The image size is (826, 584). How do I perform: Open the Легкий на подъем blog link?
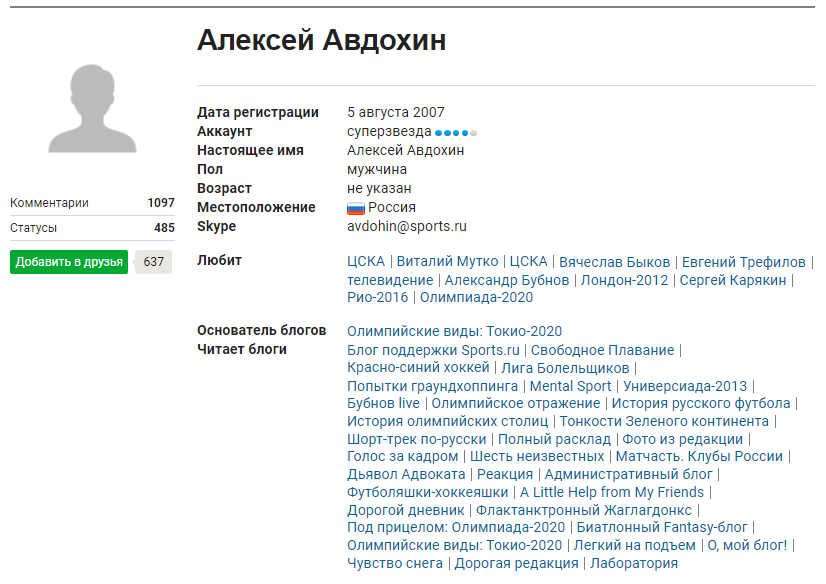[634, 545]
